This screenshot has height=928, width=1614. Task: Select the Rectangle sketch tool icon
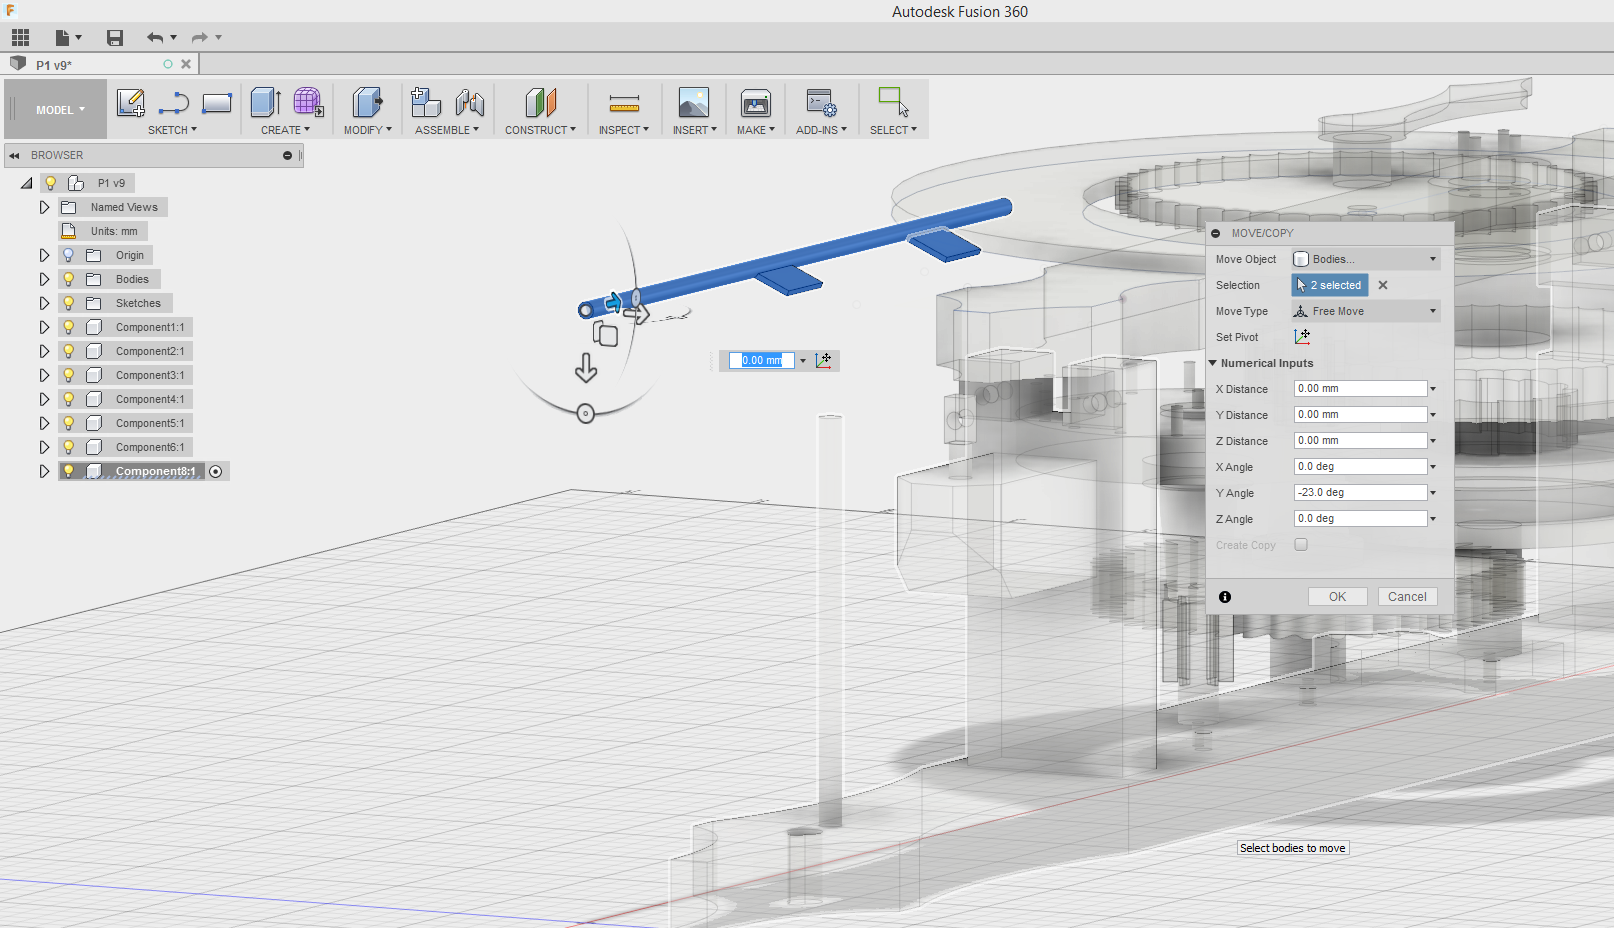tap(217, 102)
